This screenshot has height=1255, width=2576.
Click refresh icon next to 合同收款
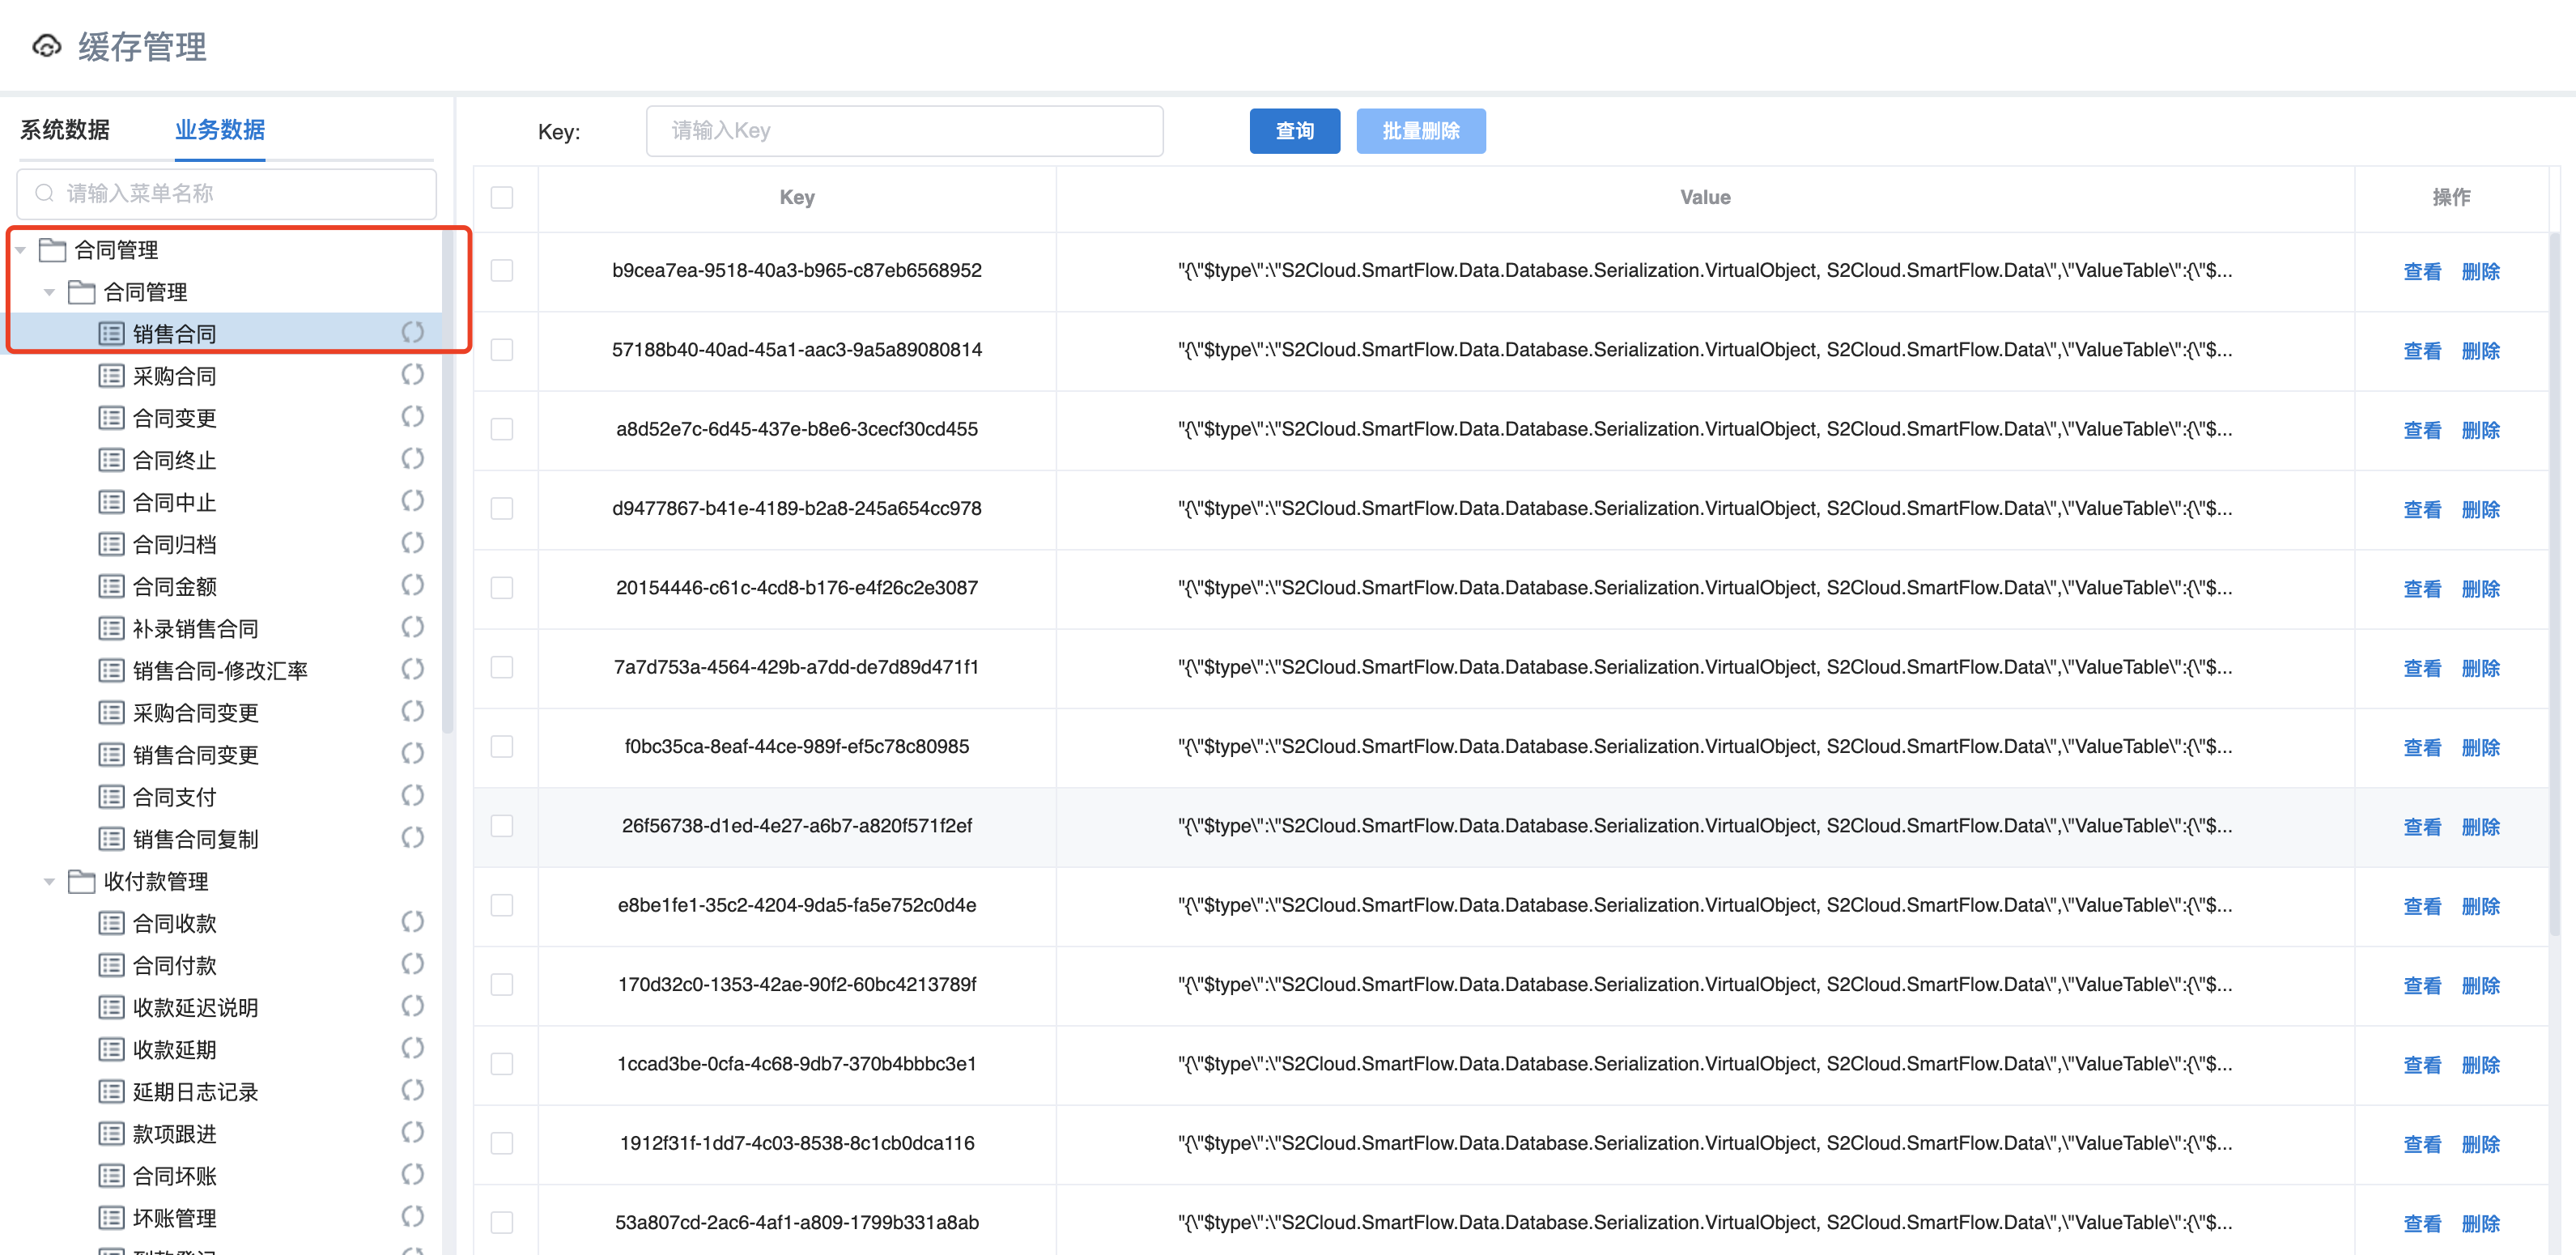coord(412,922)
